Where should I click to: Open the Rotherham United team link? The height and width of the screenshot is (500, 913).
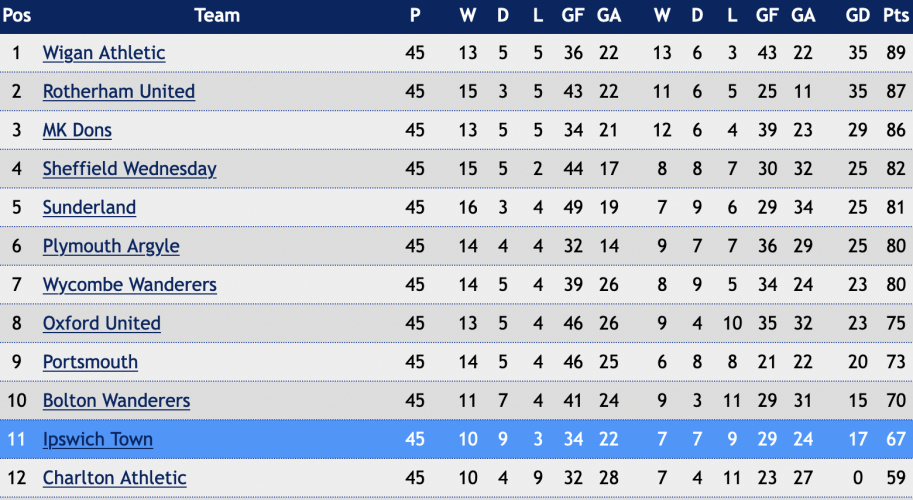tap(119, 91)
